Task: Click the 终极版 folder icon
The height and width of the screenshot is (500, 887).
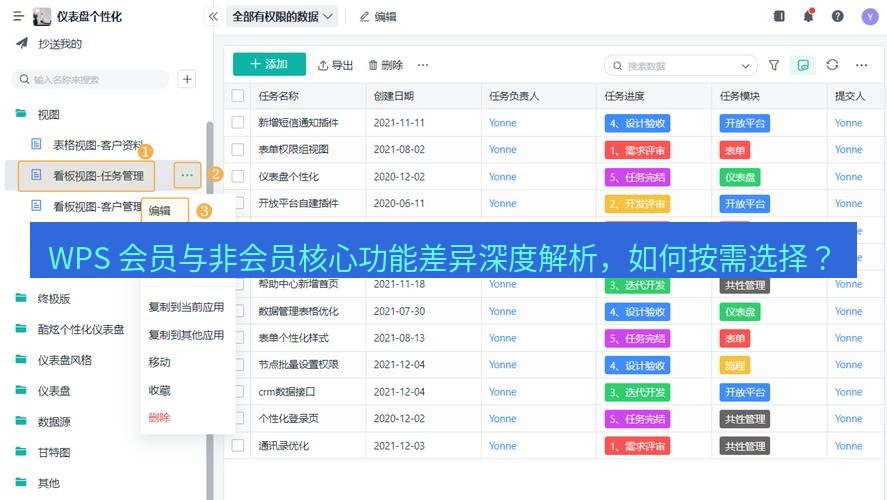Action: pyautogui.click(x=21, y=298)
